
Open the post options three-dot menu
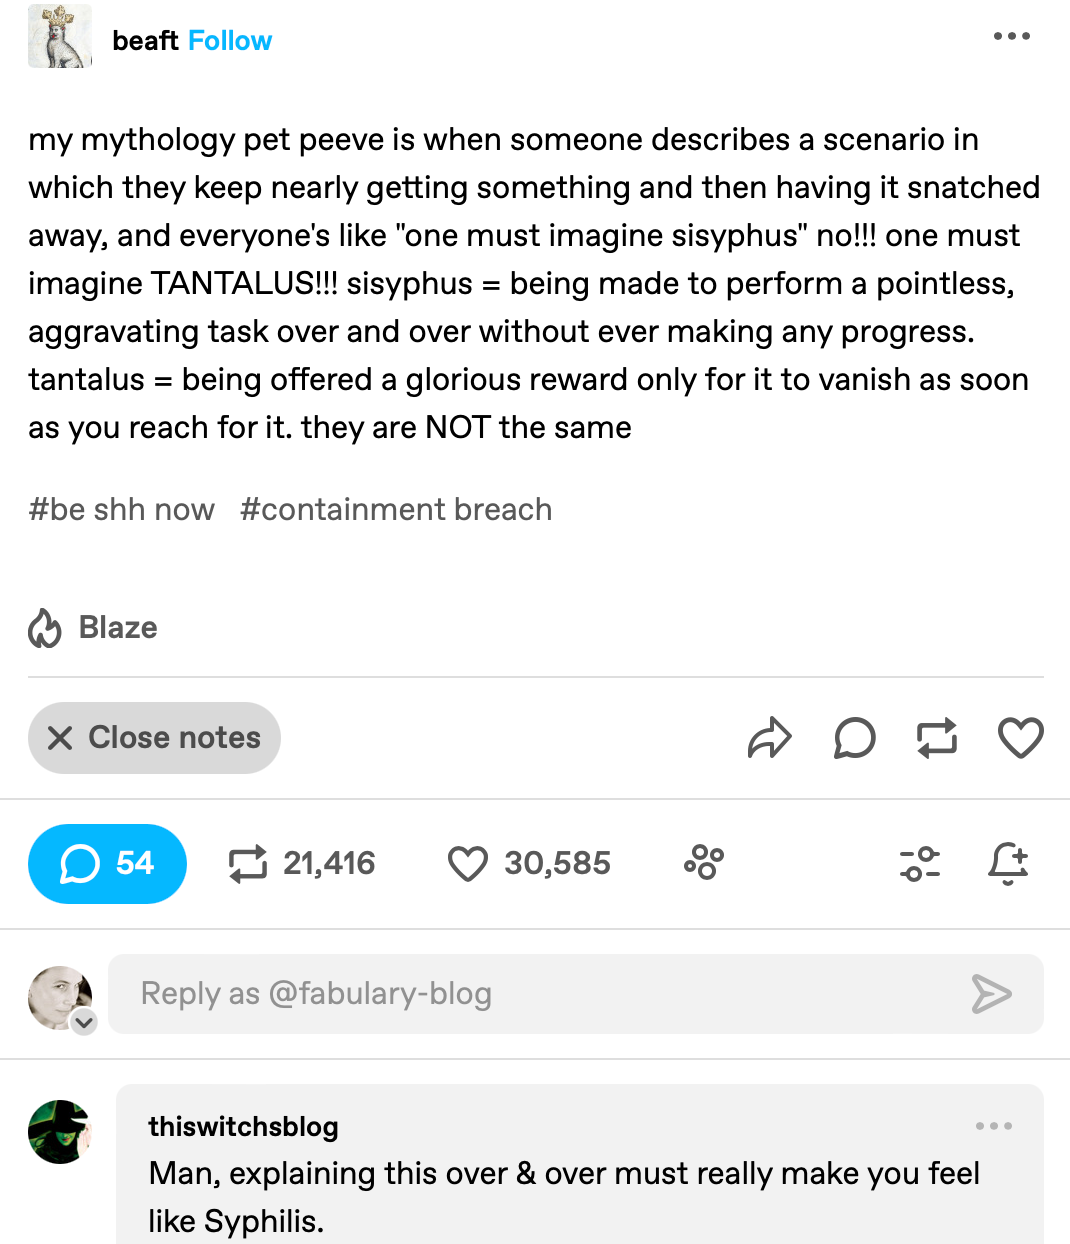(x=1012, y=36)
